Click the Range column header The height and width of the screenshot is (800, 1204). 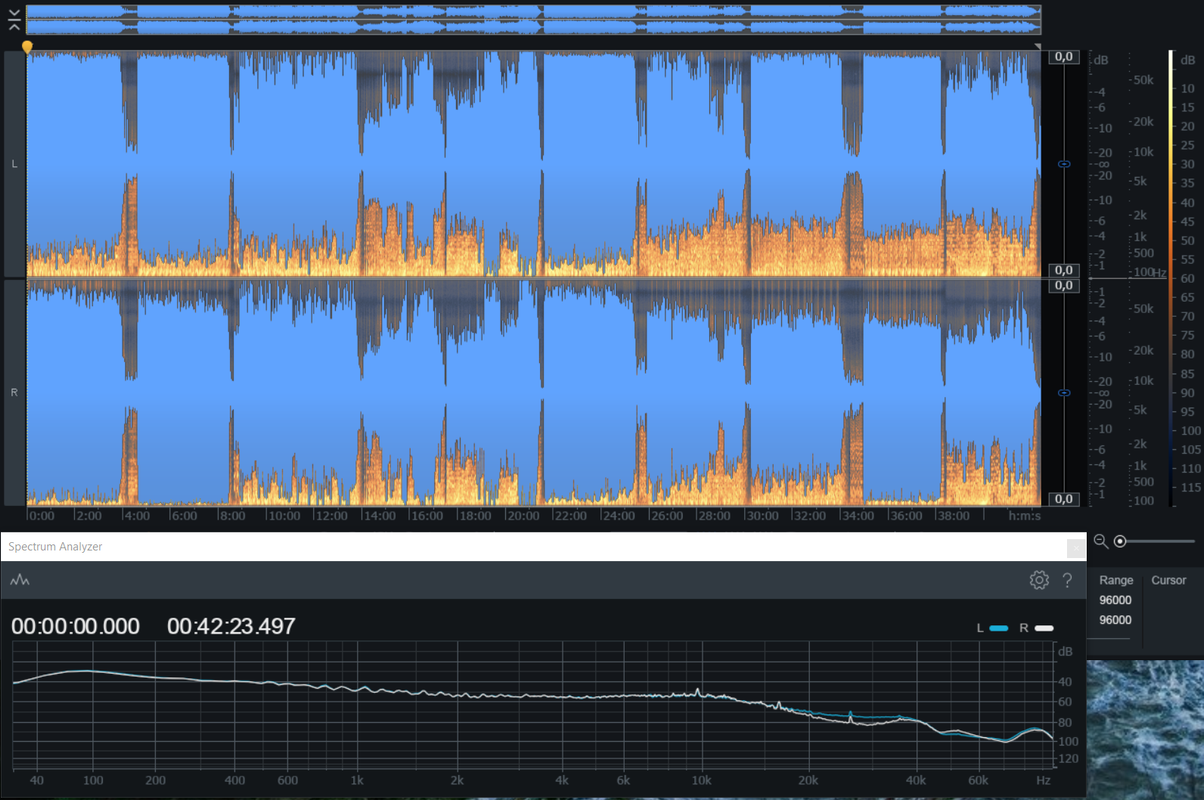tap(1116, 580)
